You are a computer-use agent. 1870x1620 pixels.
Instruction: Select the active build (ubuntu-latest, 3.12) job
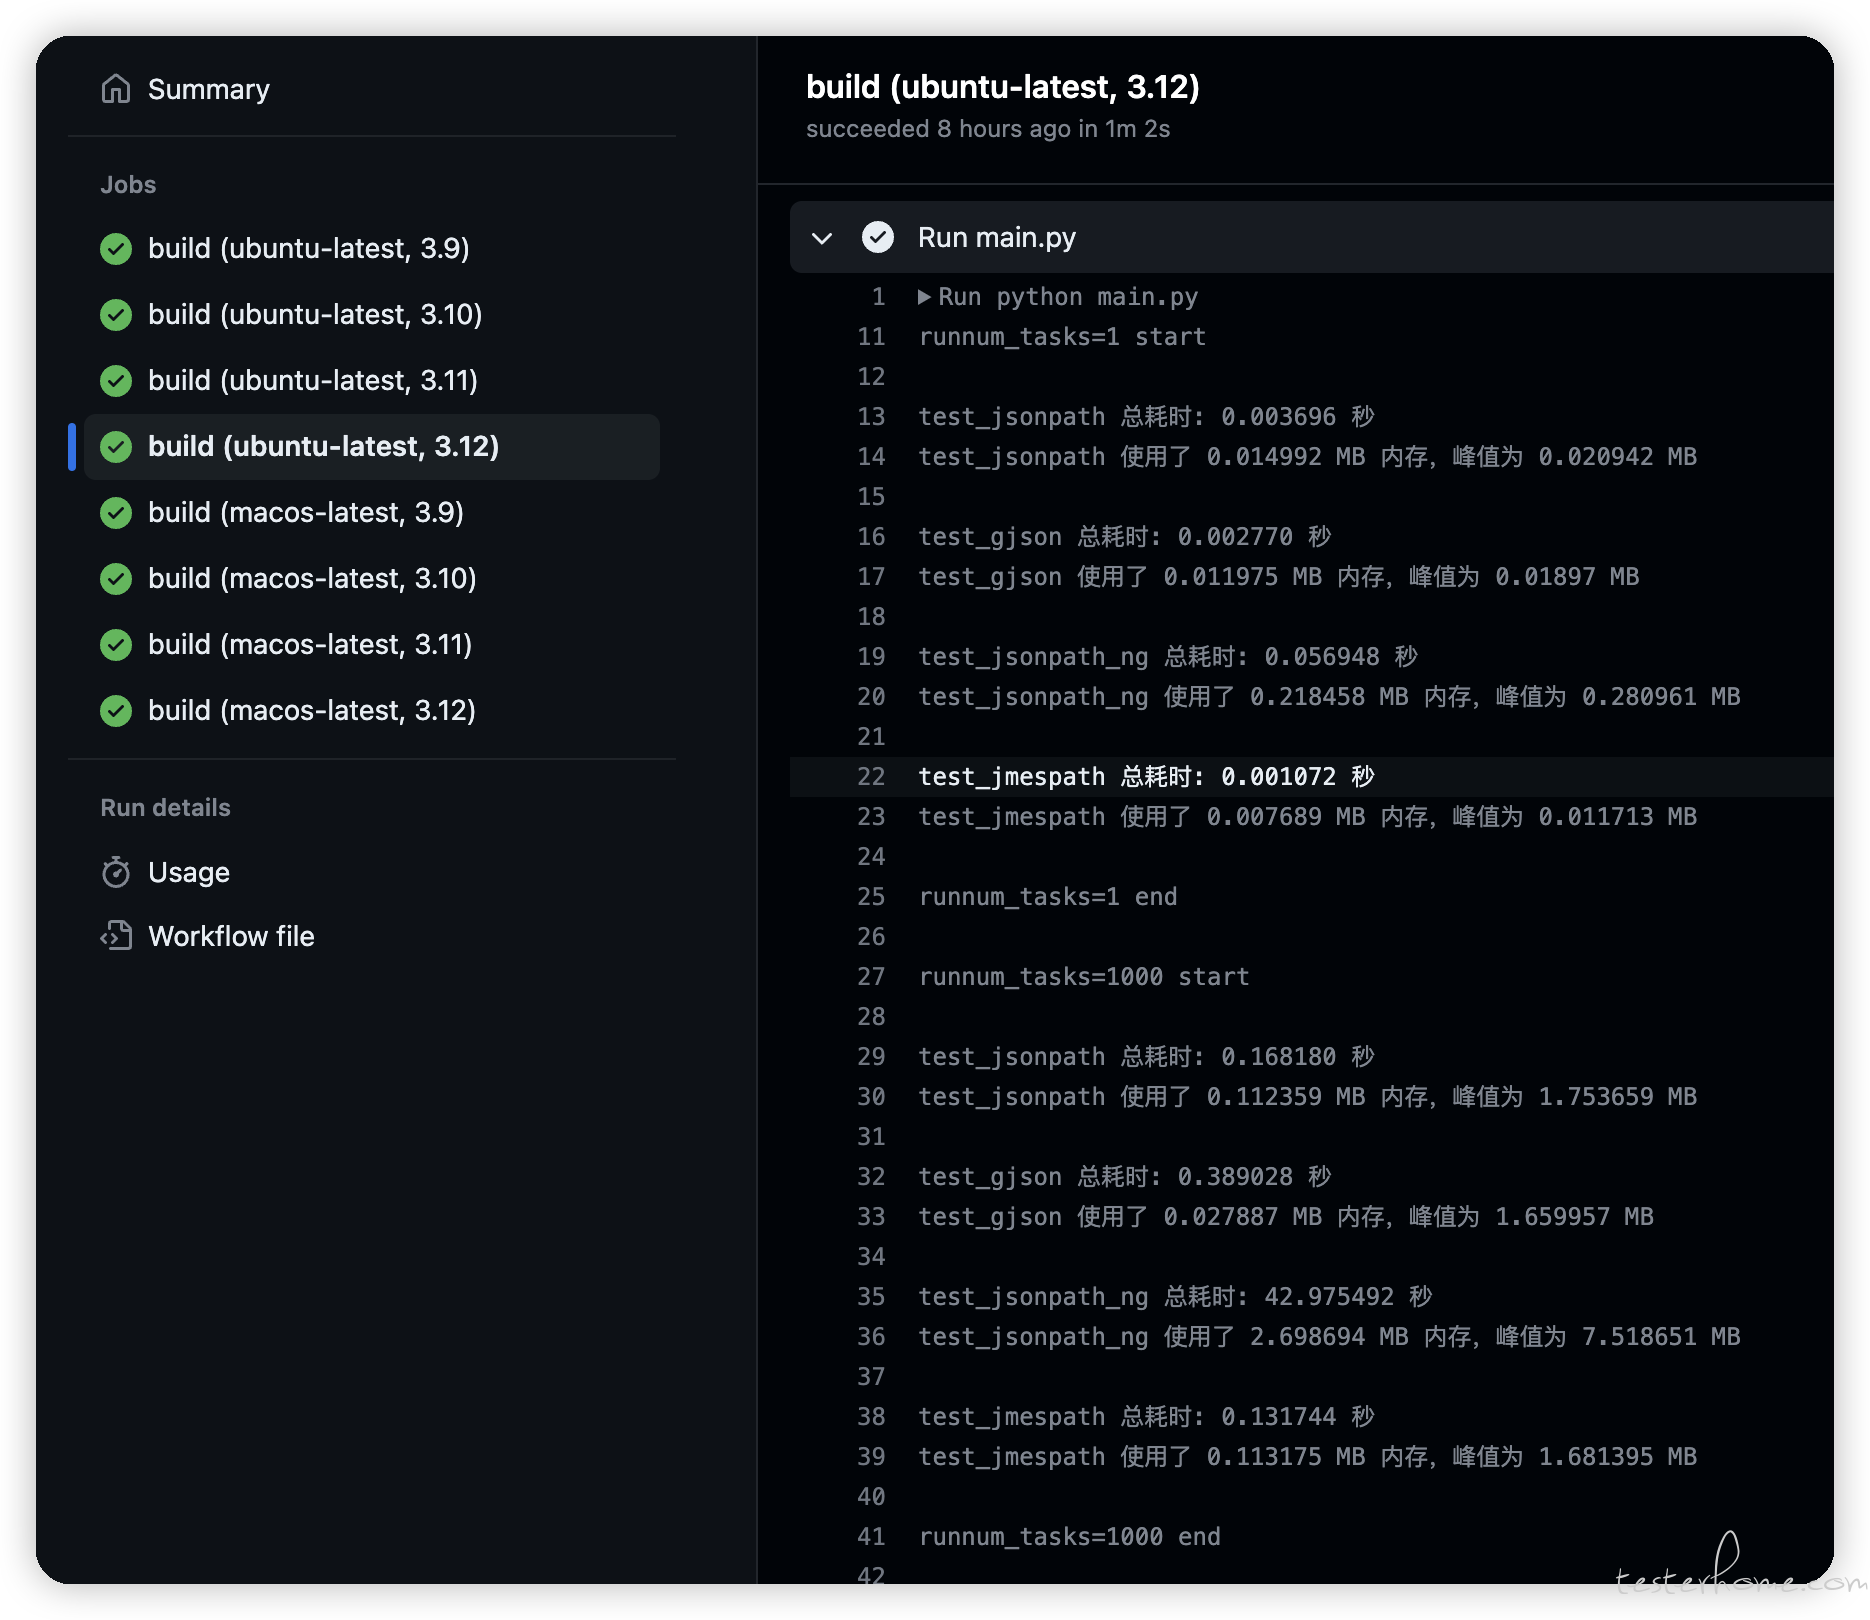[x=323, y=446]
